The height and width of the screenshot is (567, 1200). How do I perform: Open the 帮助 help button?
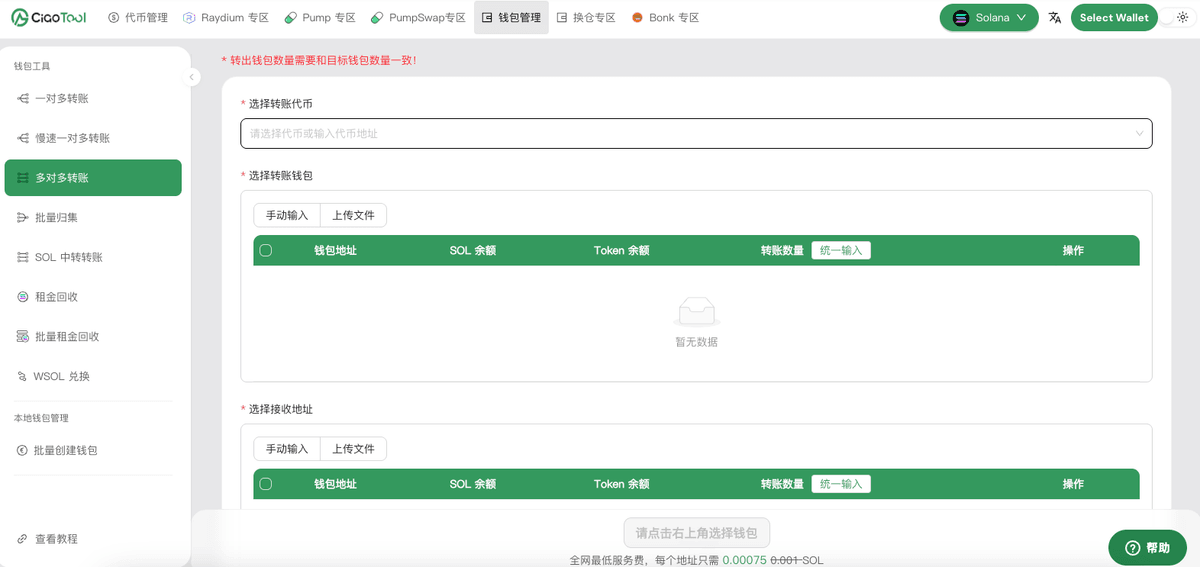tap(1147, 547)
